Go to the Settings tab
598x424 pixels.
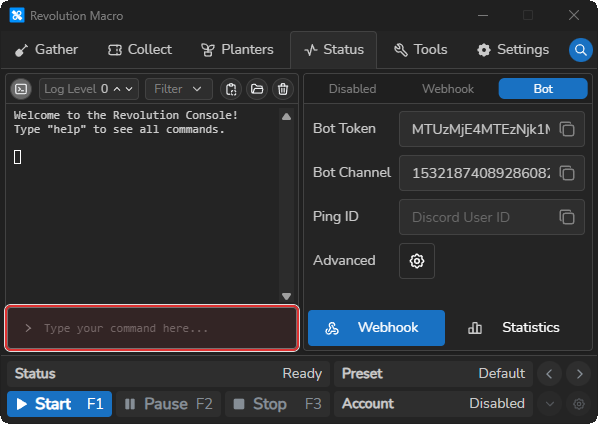pyautogui.click(x=513, y=50)
